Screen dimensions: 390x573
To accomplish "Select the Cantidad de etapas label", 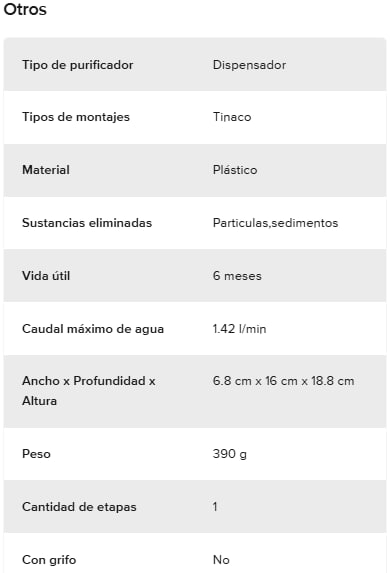I will tap(79, 507).
